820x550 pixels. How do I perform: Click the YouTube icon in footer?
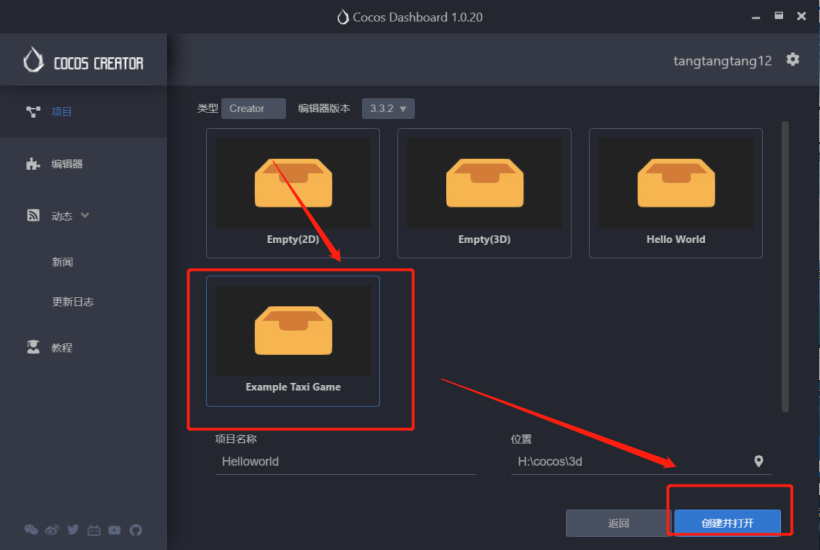[x=115, y=530]
